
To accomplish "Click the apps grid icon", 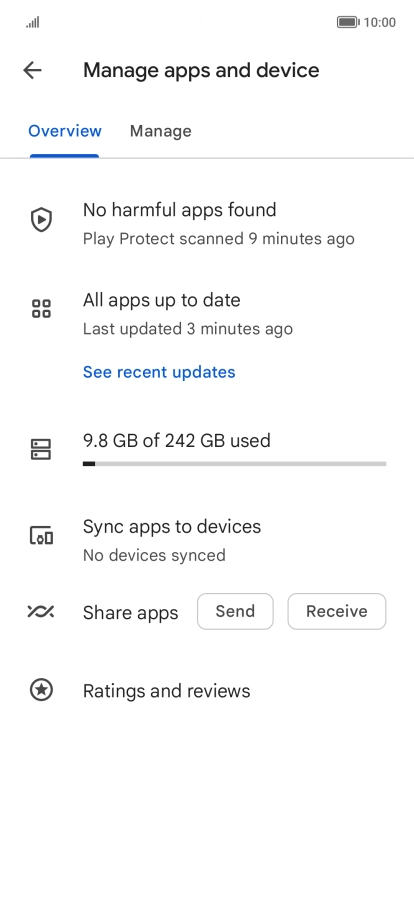I will click(41, 309).
